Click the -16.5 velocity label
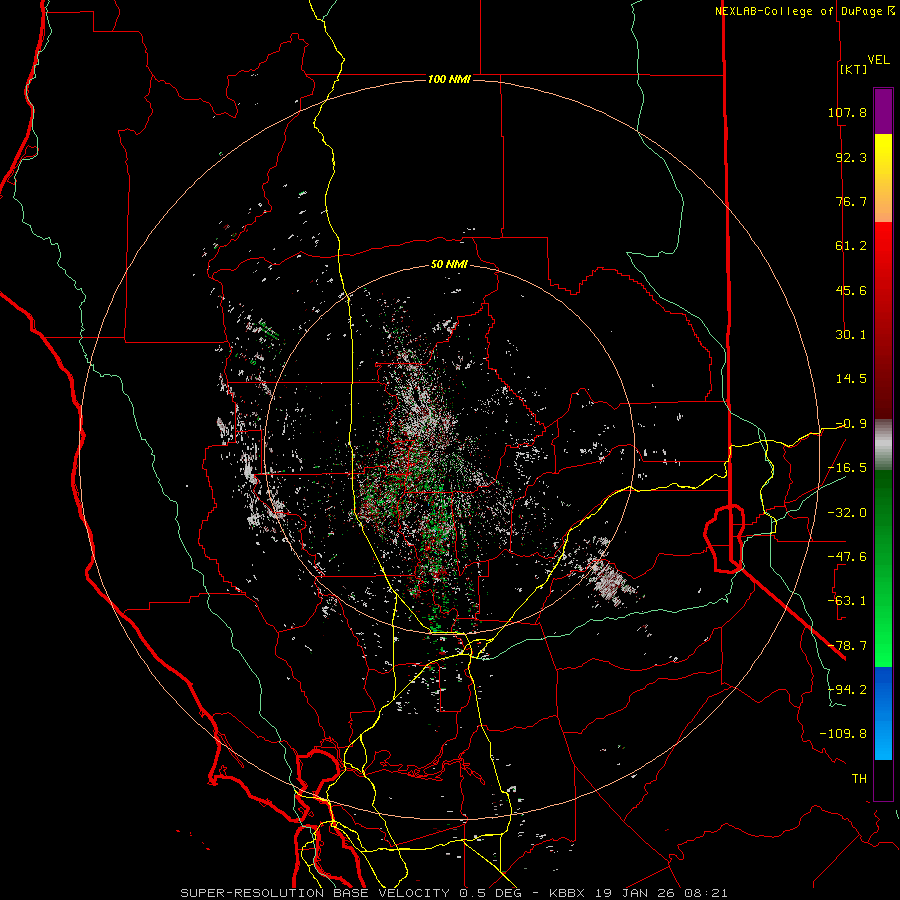Viewport: 900px width, 900px height. tap(847, 468)
